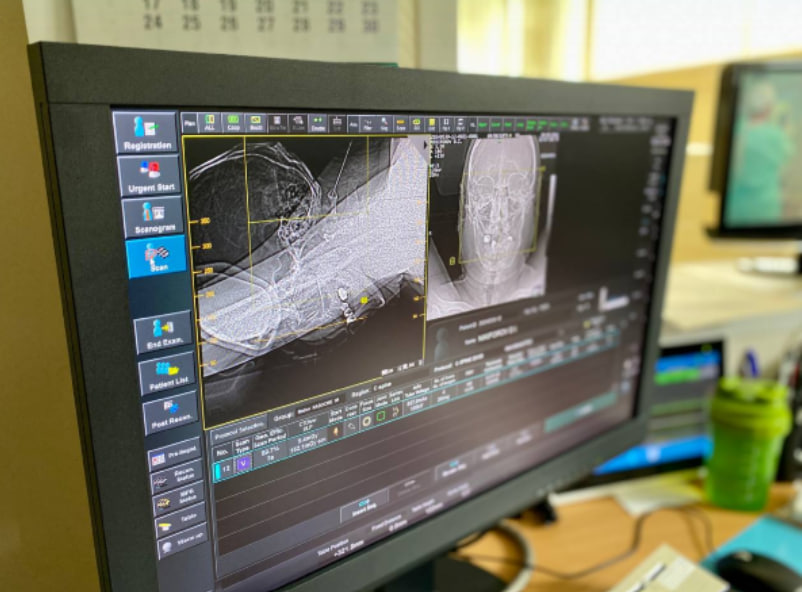Image resolution: width=802 pixels, height=592 pixels.
Task: Click the Coup toolbar icon
Action: coord(233,123)
